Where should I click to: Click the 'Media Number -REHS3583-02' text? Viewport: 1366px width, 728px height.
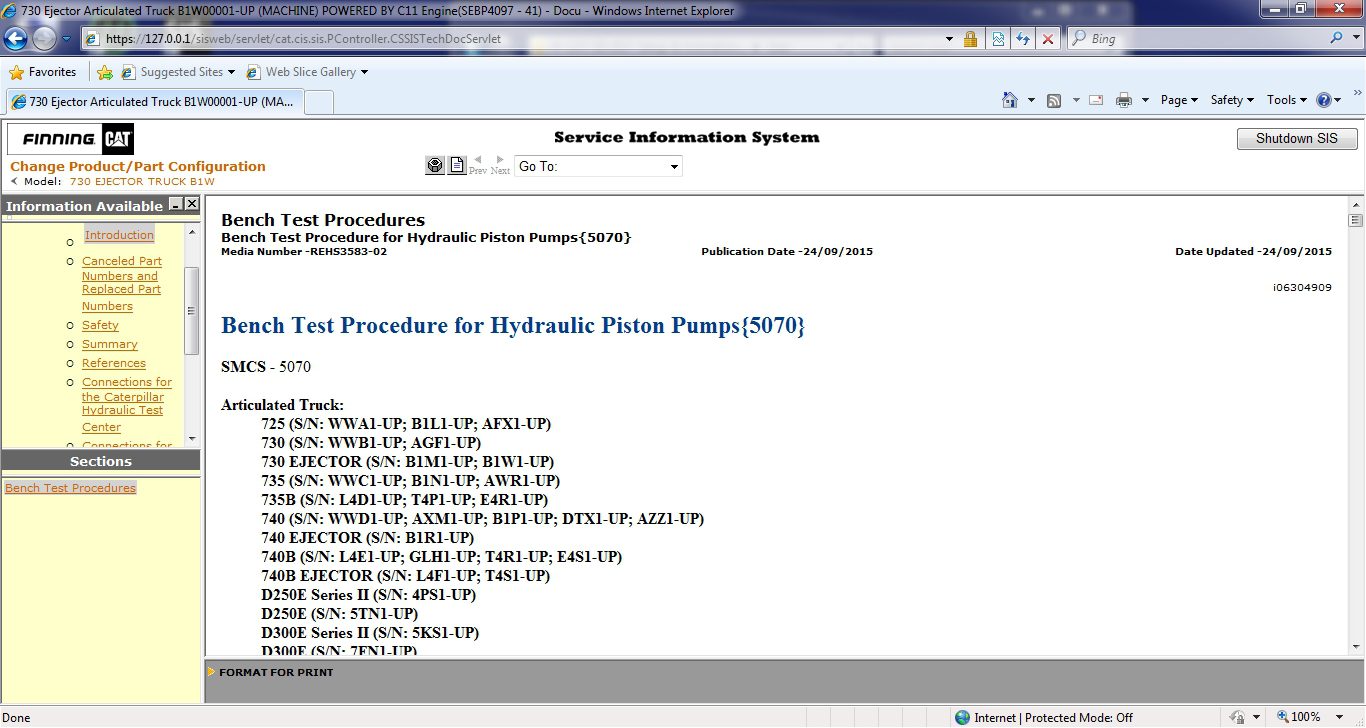click(x=304, y=252)
